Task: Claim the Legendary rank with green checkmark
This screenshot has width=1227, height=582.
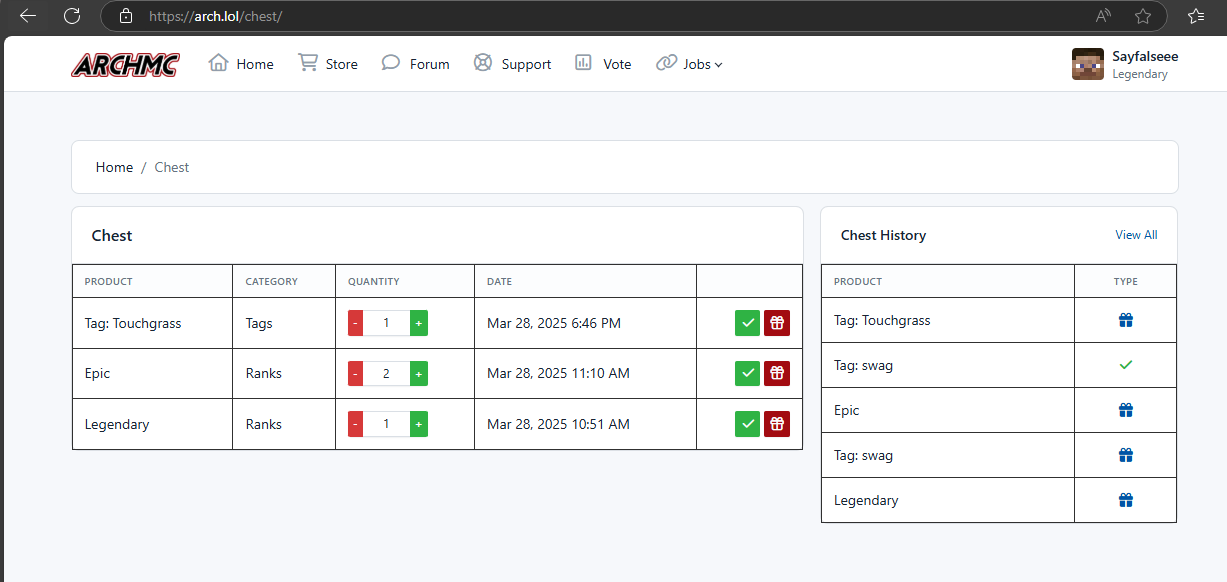Action: [747, 424]
